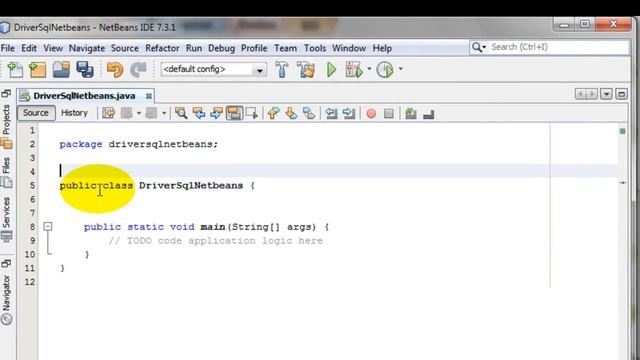The image size is (640, 360).
Task: Click 'package' keyword on line 2
Action: click(x=81, y=144)
